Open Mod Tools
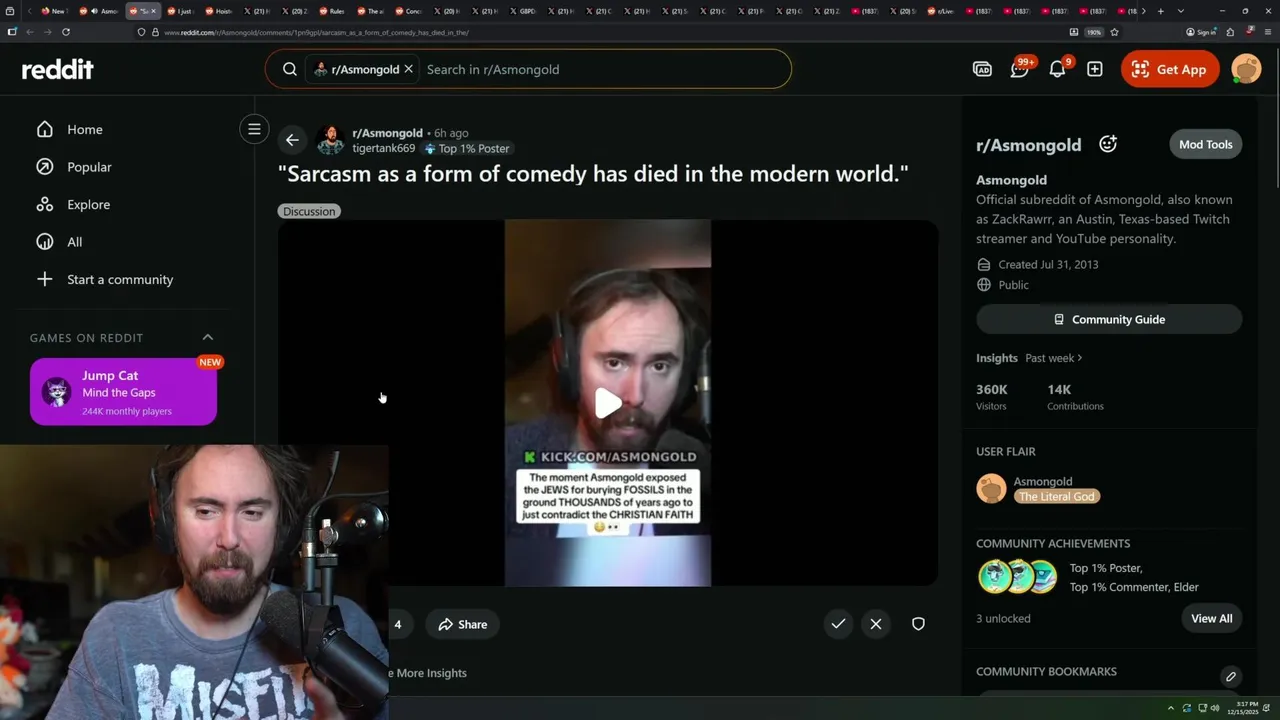This screenshot has width=1280, height=720. (x=1205, y=144)
